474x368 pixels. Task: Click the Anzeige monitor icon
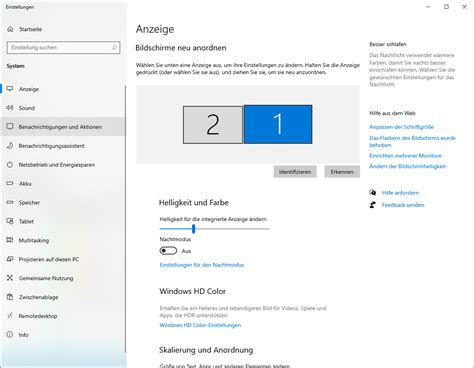[x=10, y=89]
